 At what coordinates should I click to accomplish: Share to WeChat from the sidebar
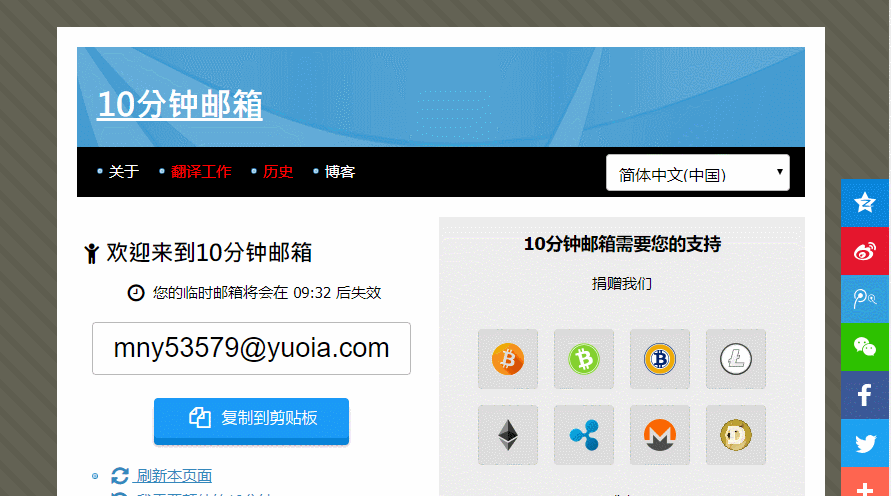click(865, 347)
